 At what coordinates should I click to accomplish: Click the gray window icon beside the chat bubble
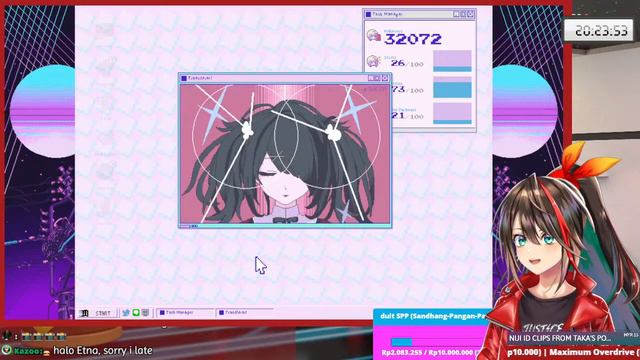coord(145,313)
